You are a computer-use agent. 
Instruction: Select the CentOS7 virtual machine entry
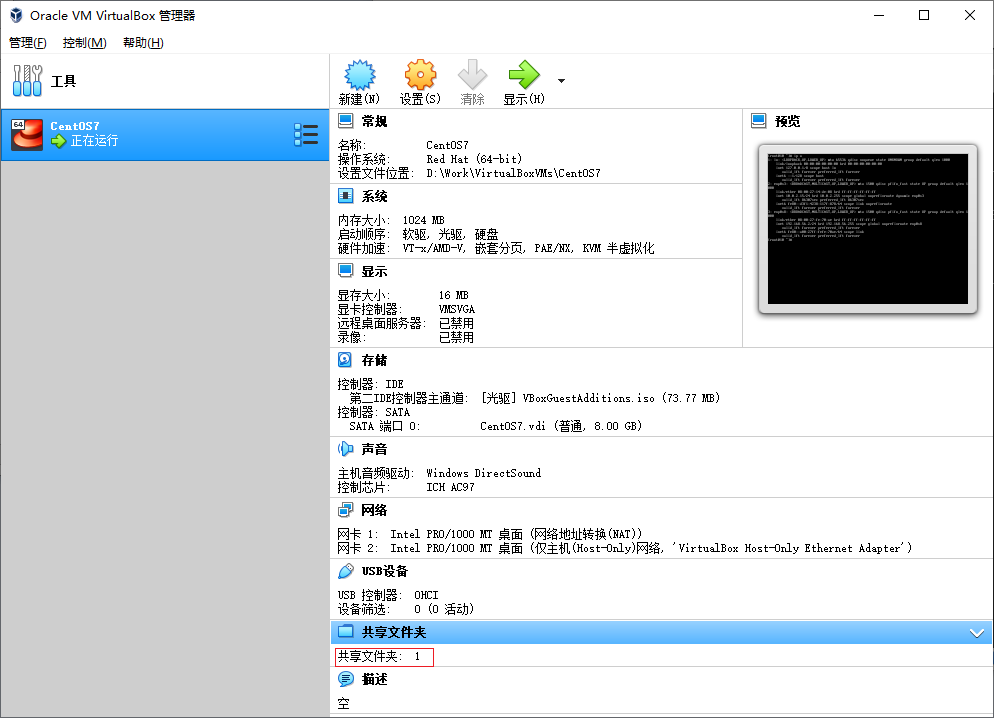pos(165,134)
